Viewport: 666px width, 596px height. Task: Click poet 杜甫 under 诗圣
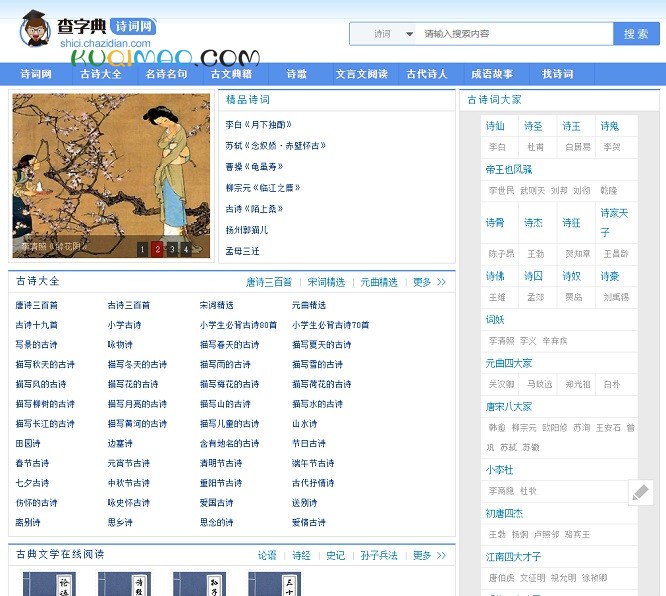click(x=535, y=147)
